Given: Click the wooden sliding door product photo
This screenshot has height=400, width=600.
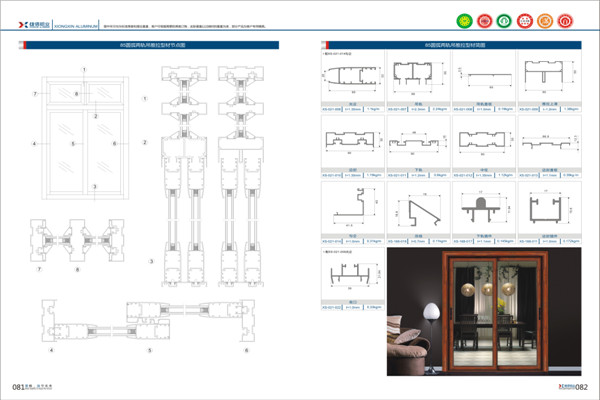Looking at the screenshot, I should (484, 311).
